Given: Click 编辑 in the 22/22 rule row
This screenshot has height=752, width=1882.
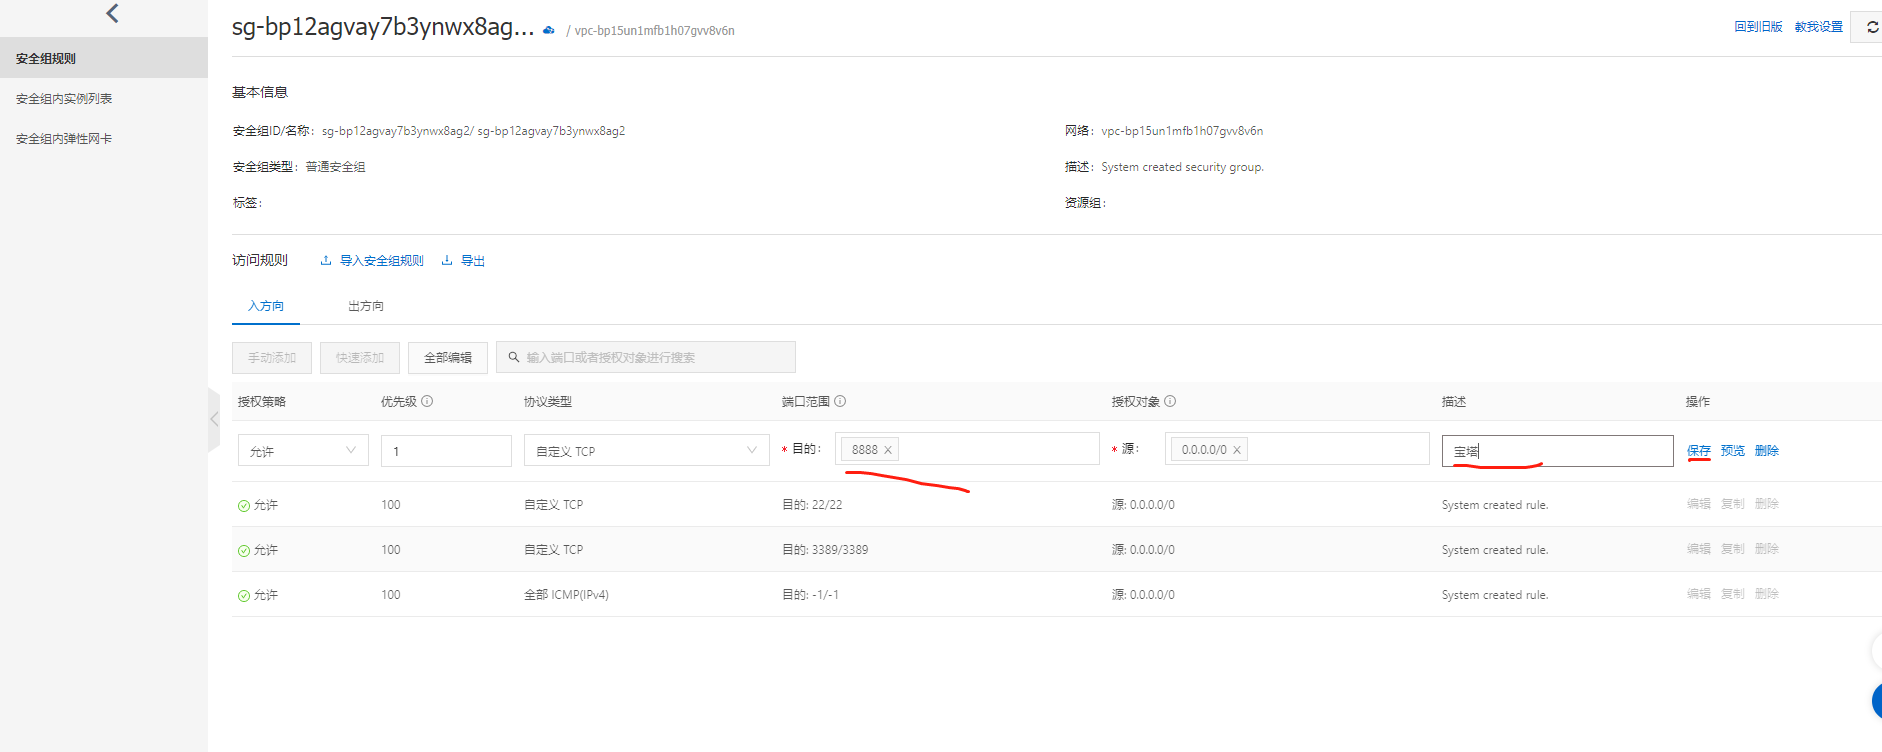Looking at the screenshot, I should [1699, 504].
